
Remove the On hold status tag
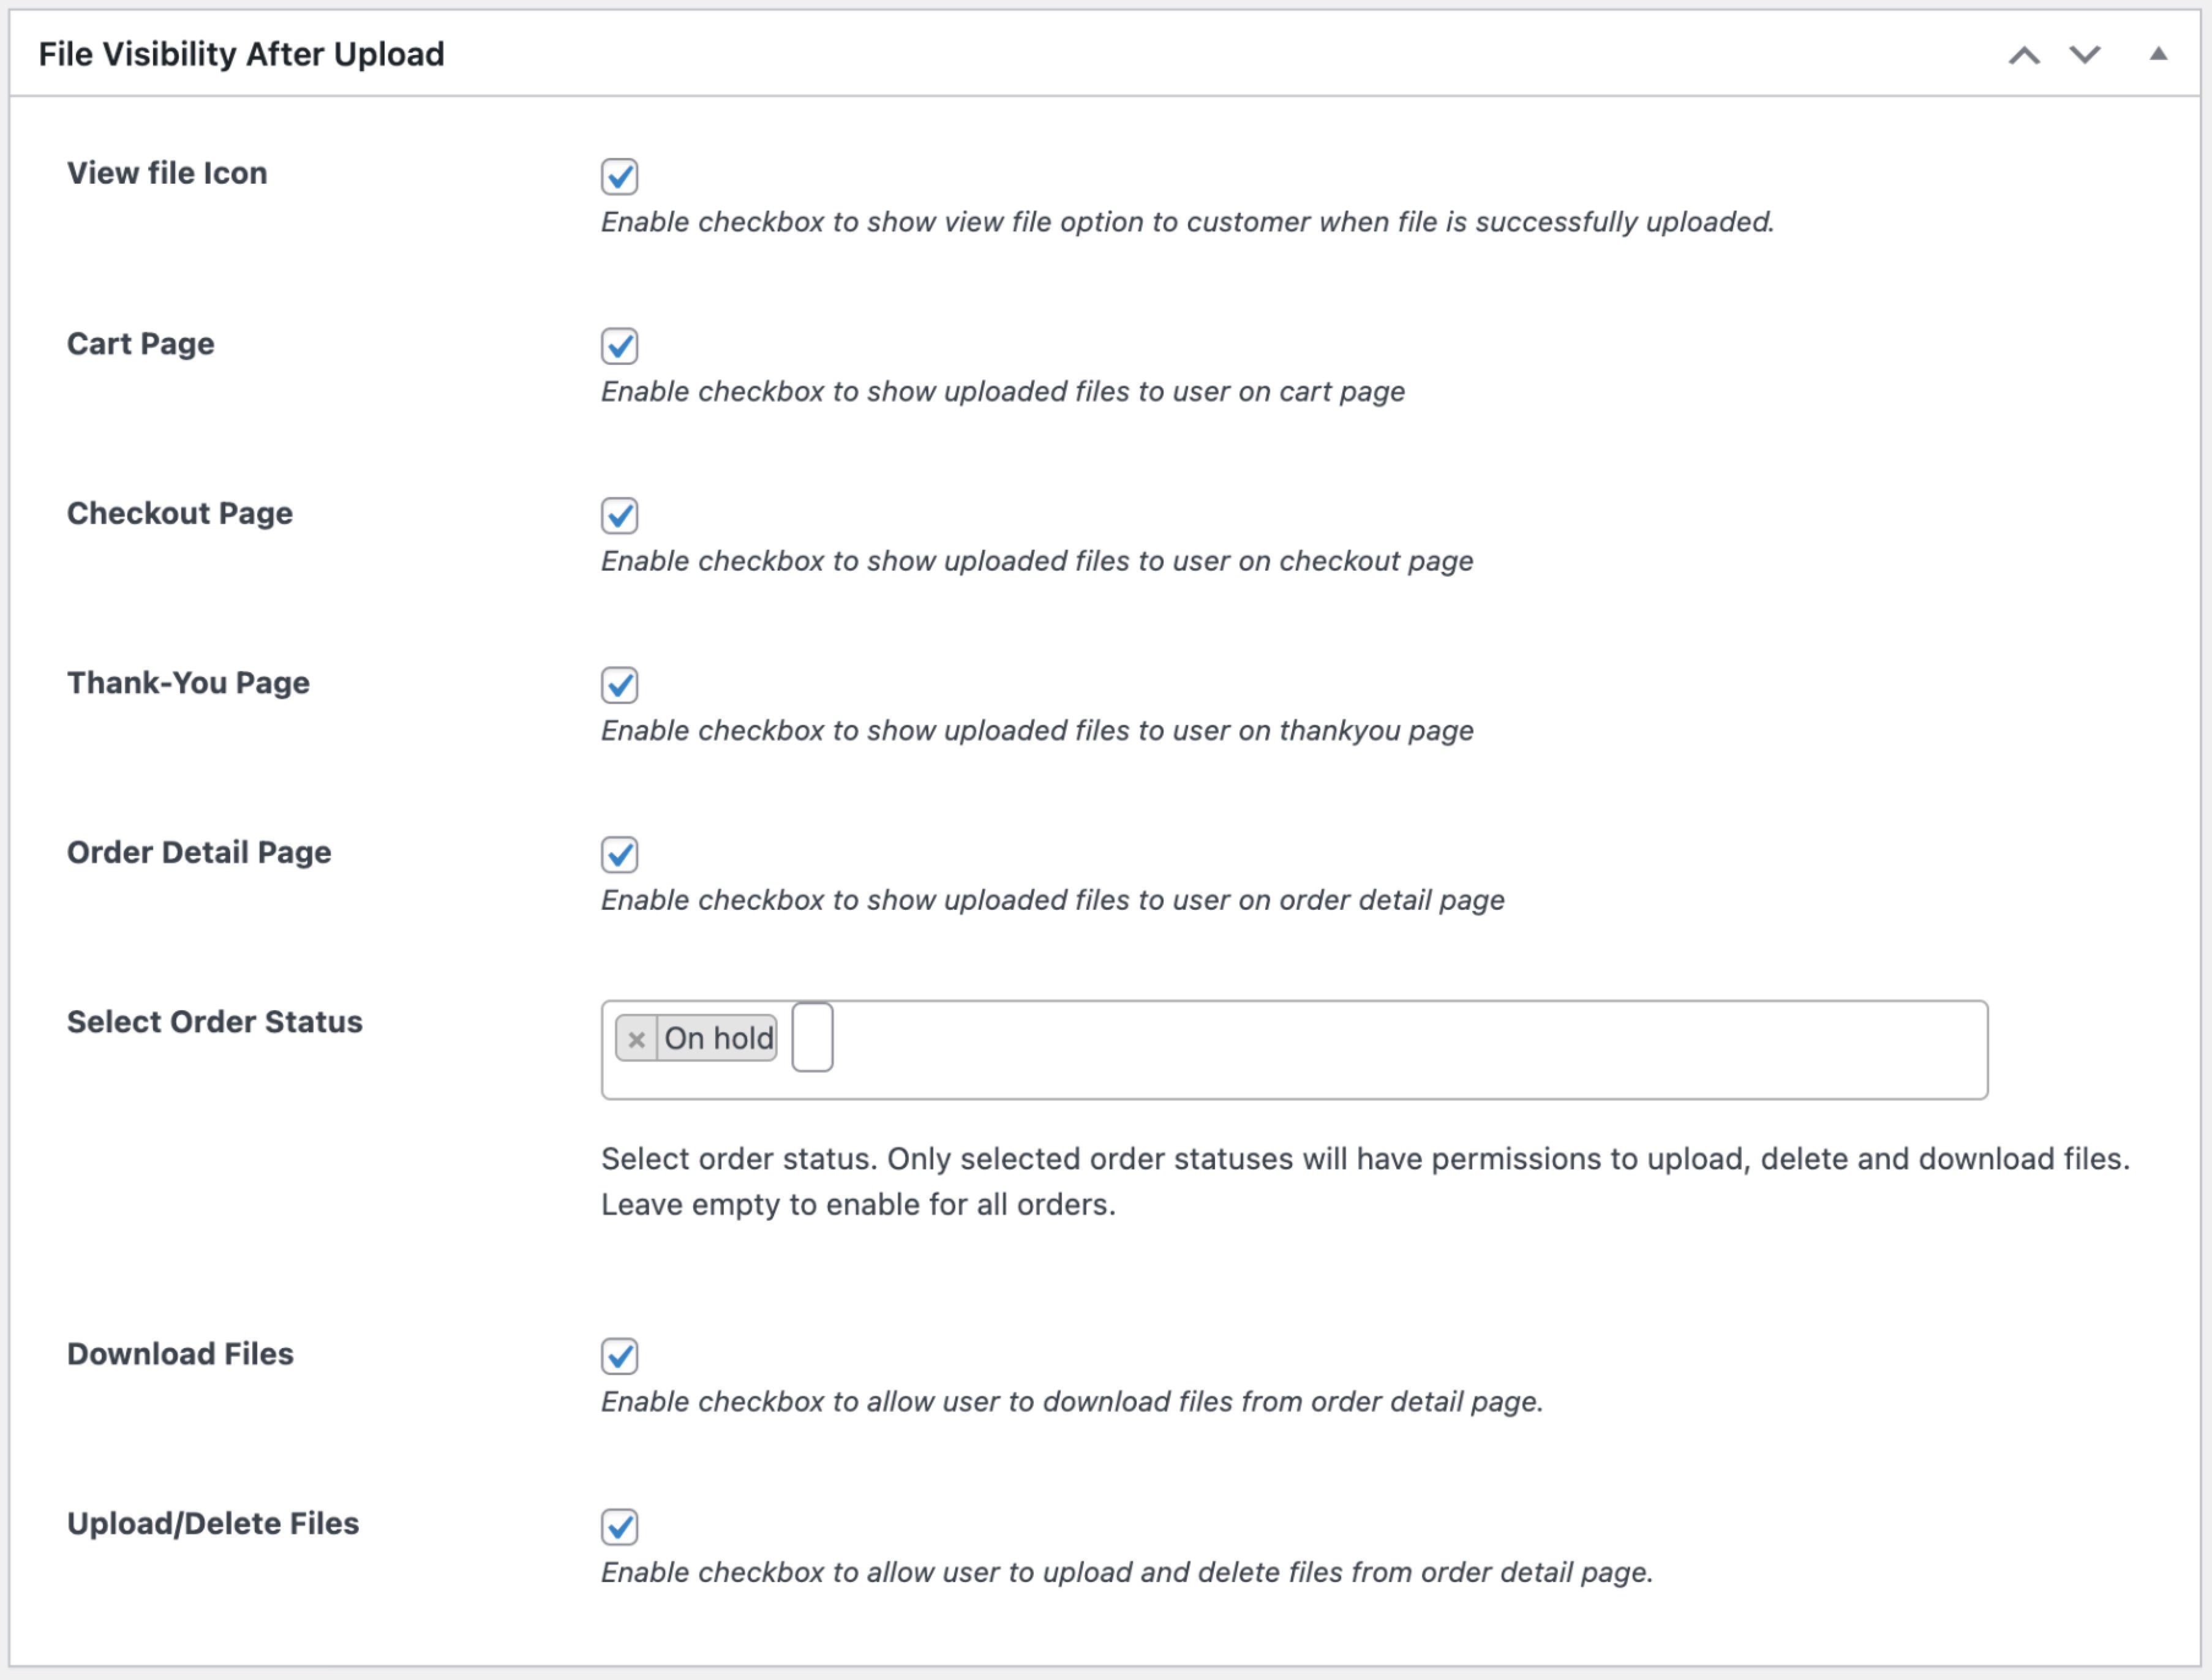[x=637, y=1039]
